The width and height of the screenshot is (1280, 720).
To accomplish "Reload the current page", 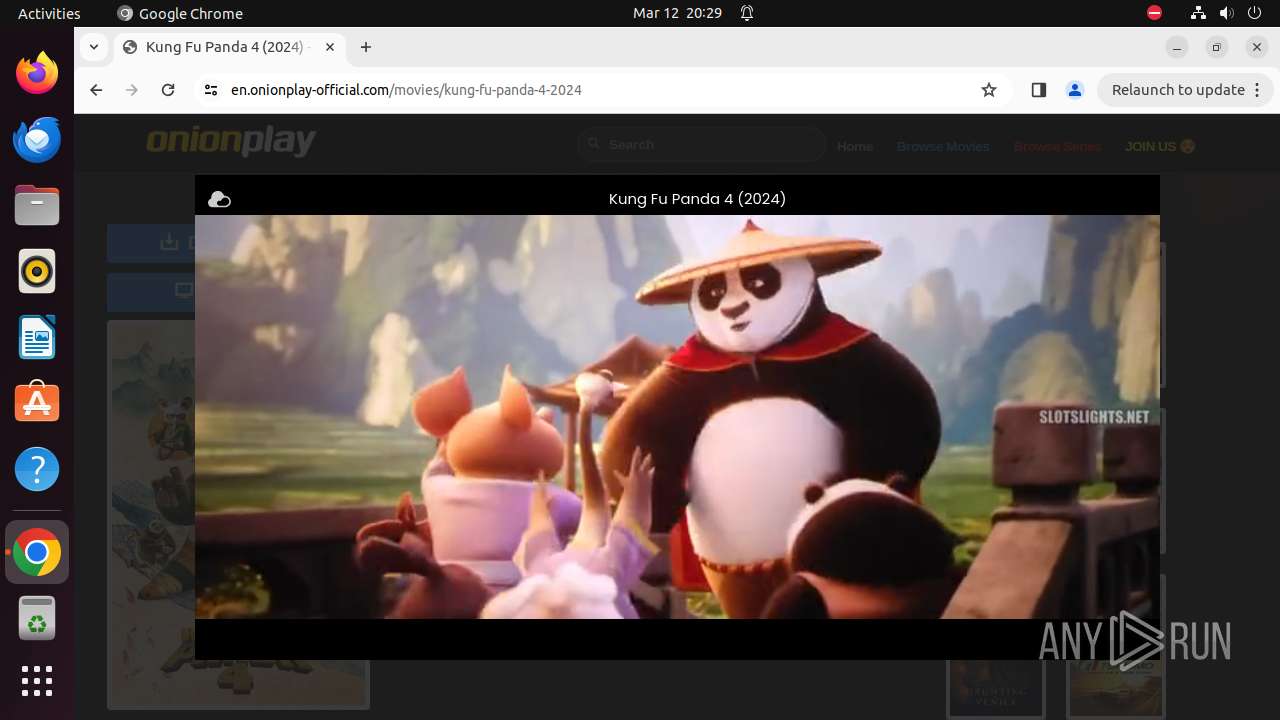I will tap(168, 90).
